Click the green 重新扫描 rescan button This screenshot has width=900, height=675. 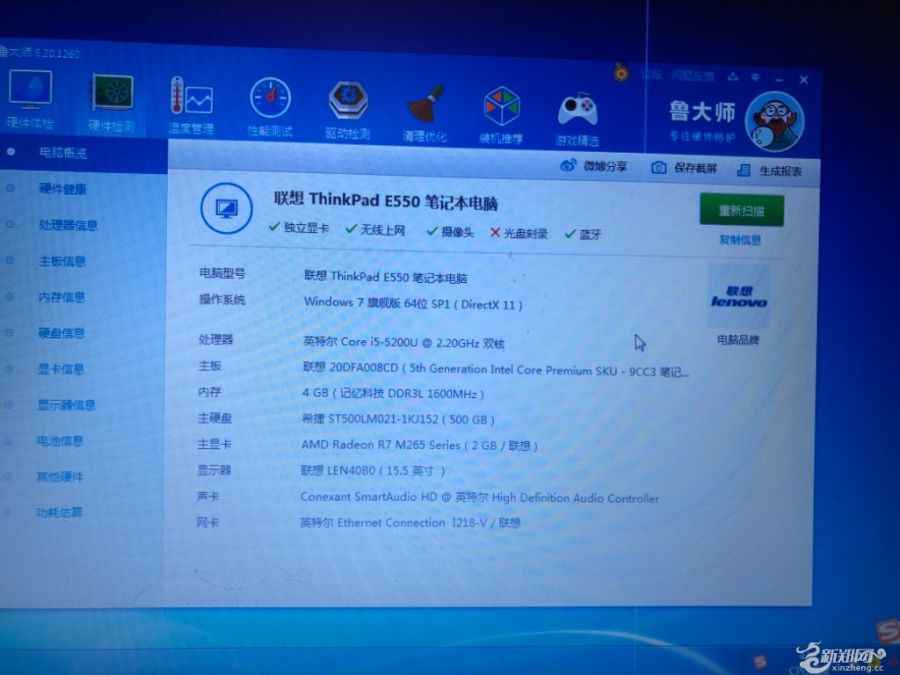click(742, 210)
